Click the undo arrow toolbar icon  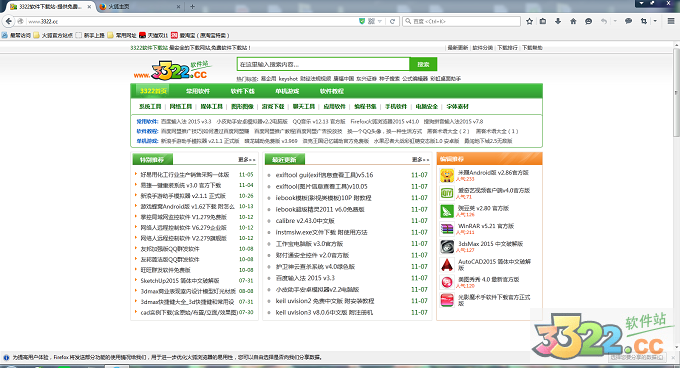[604, 21]
